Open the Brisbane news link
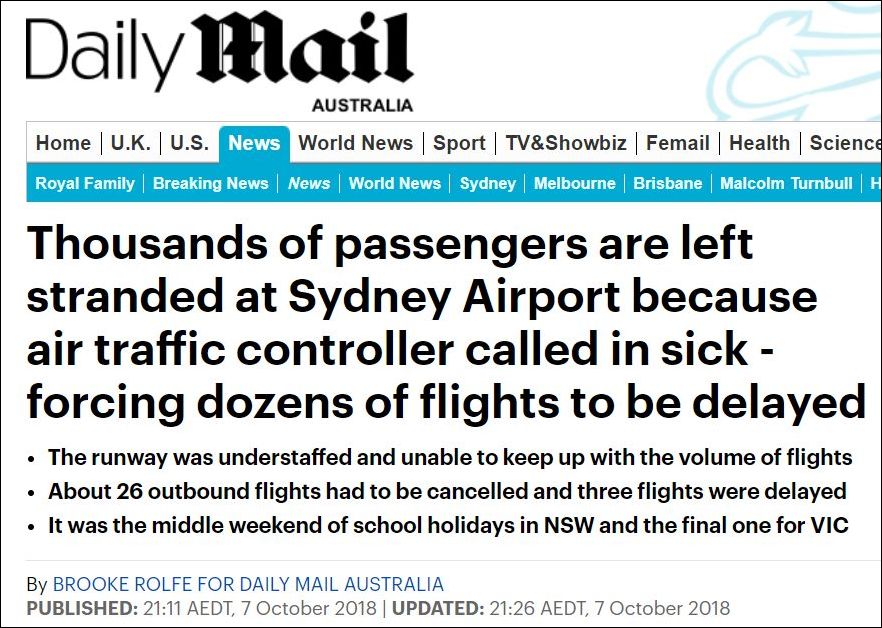 (667, 183)
